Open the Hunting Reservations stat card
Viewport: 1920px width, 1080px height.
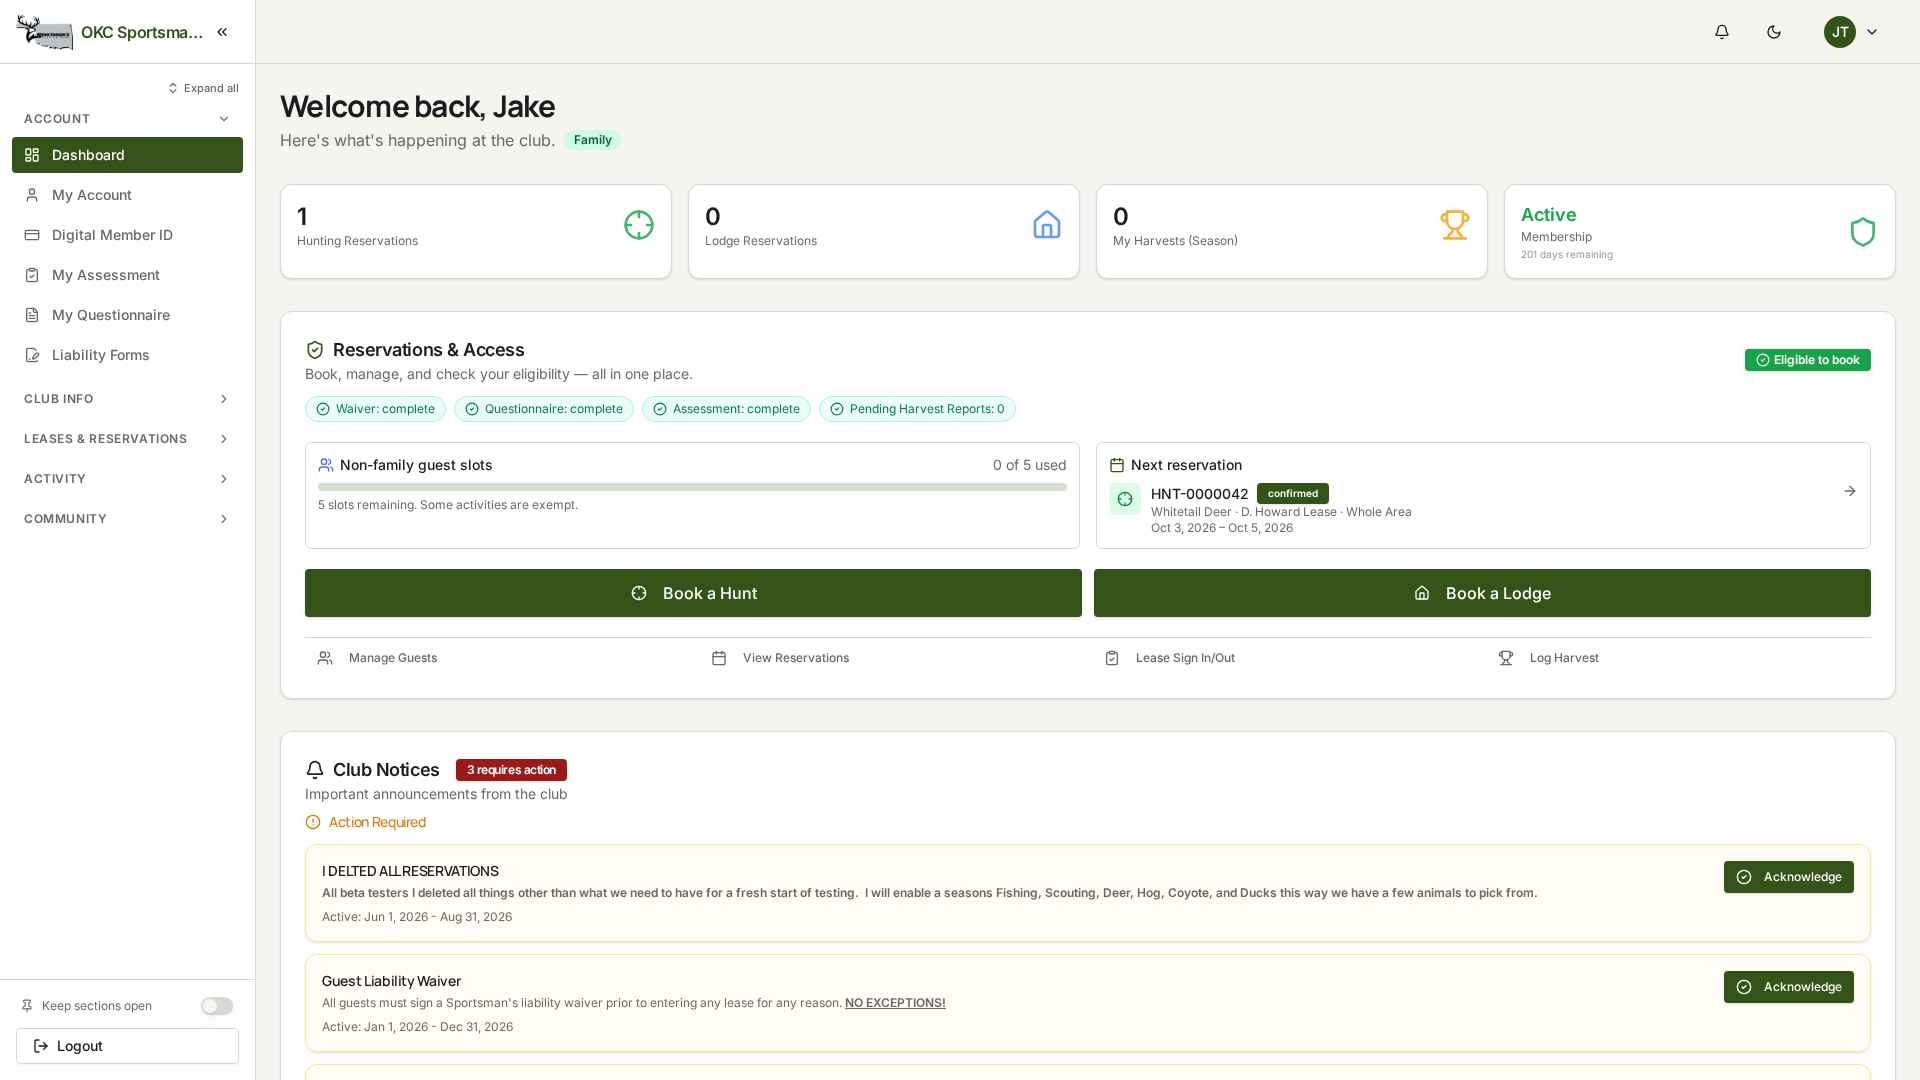pos(476,231)
